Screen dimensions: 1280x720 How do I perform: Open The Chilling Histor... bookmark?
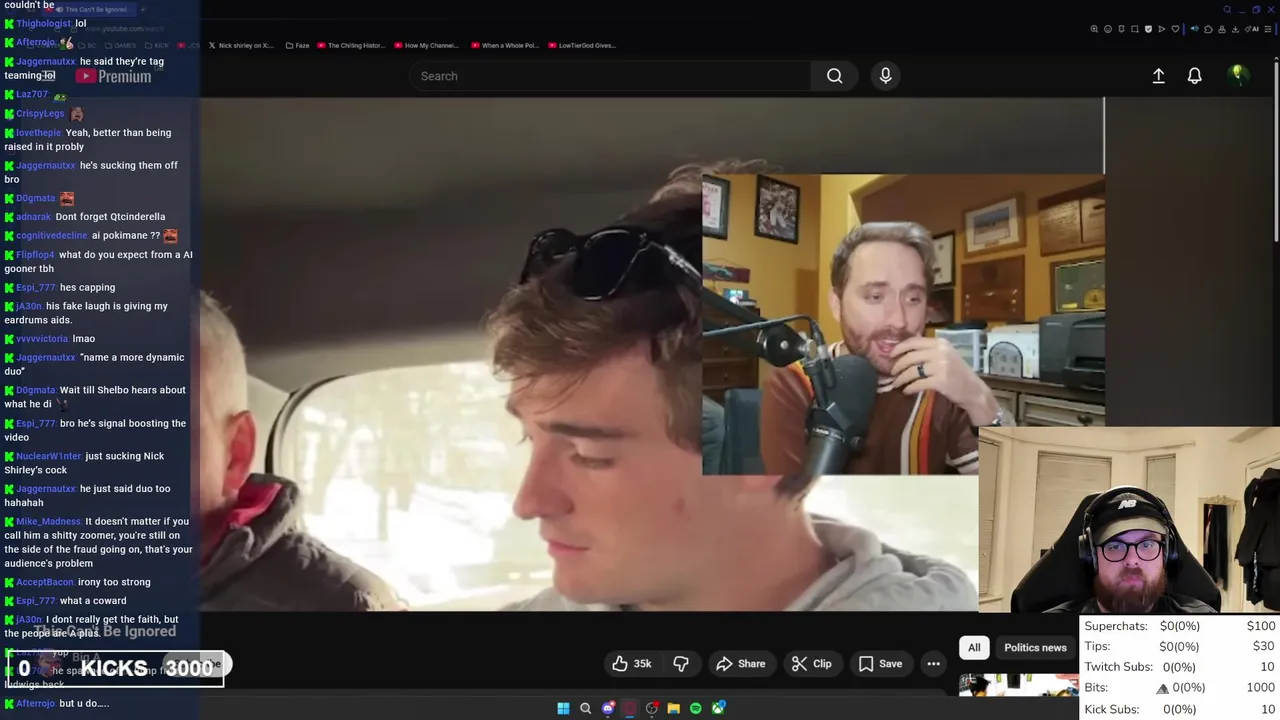point(350,45)
